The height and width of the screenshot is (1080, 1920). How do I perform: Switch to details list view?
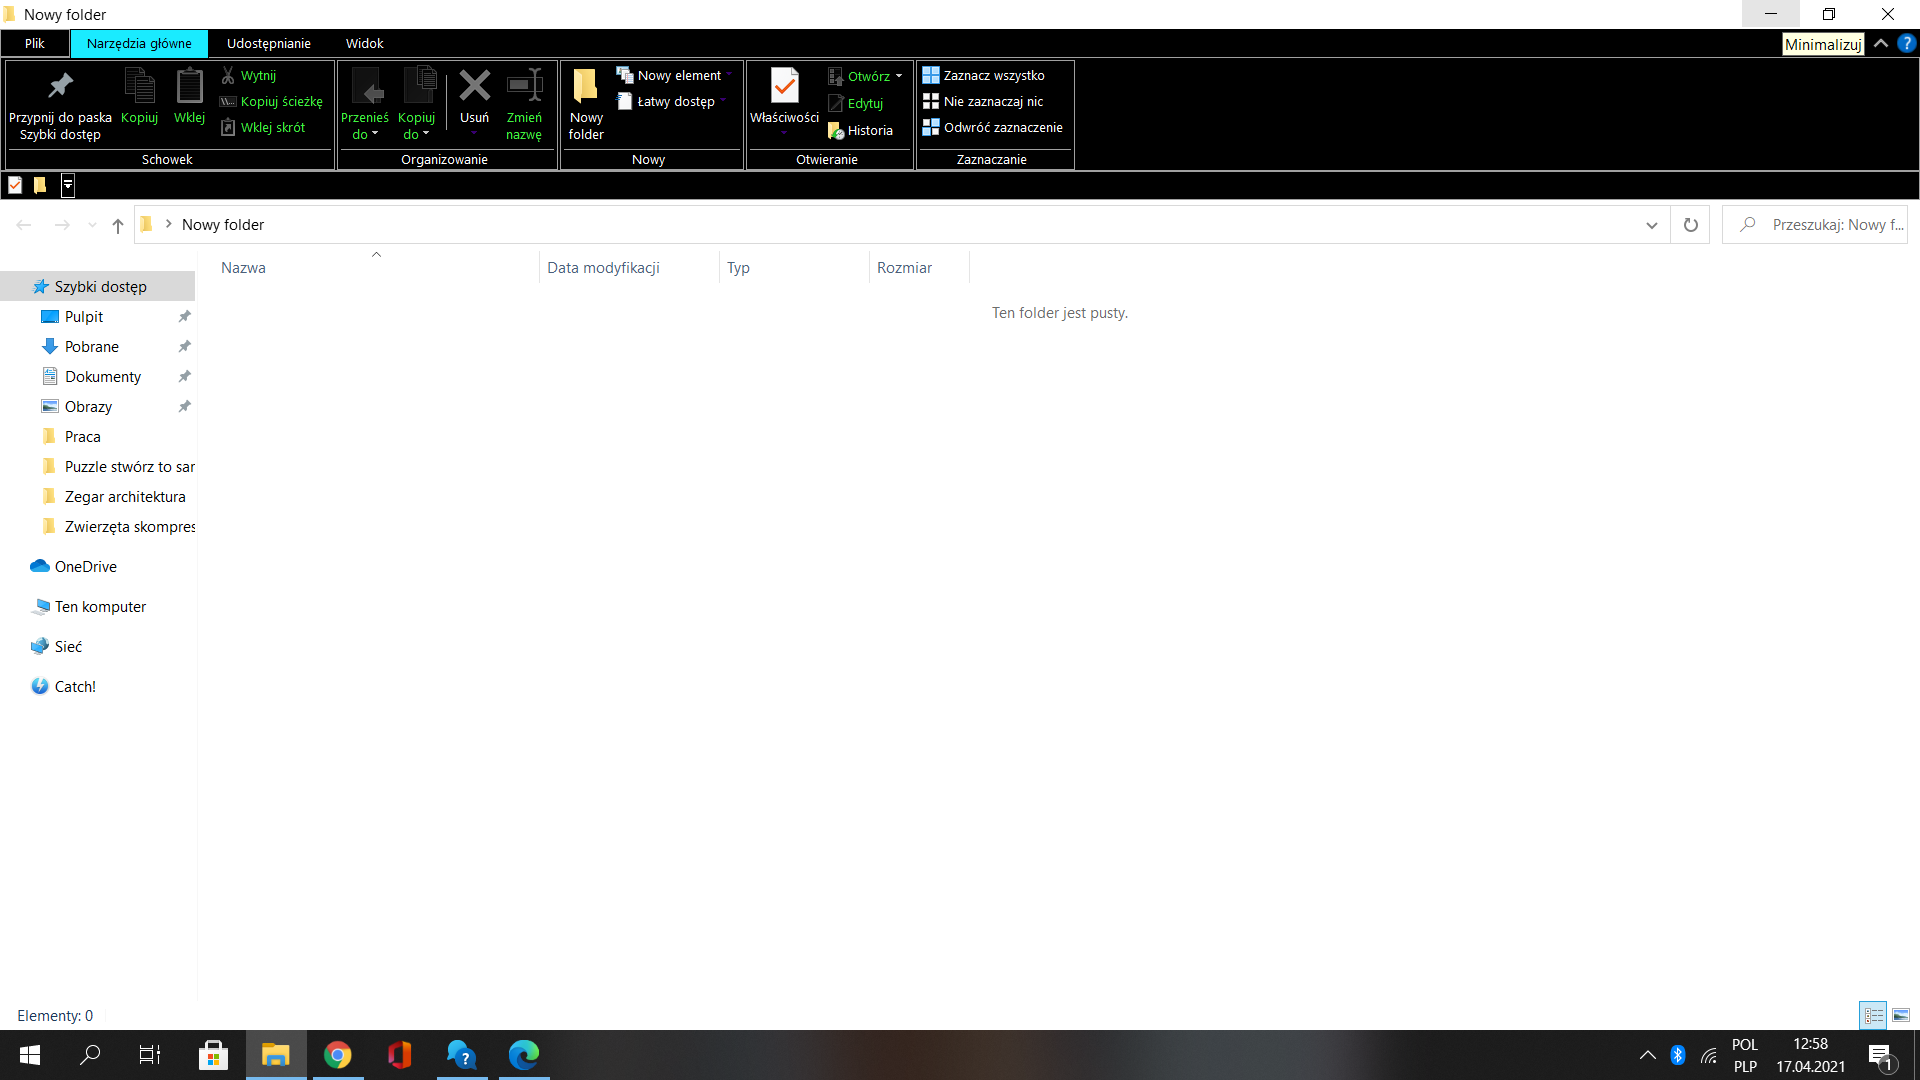click(x=1873, y=1015)
